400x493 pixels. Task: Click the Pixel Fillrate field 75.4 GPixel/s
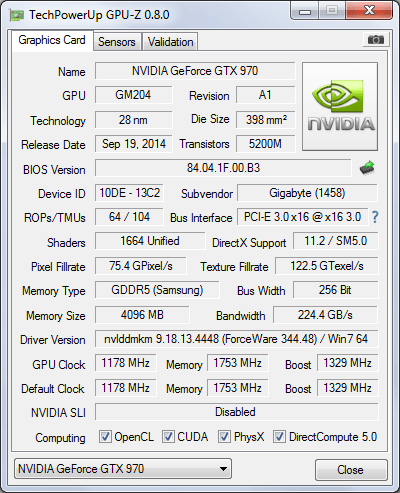coord(141,266)
